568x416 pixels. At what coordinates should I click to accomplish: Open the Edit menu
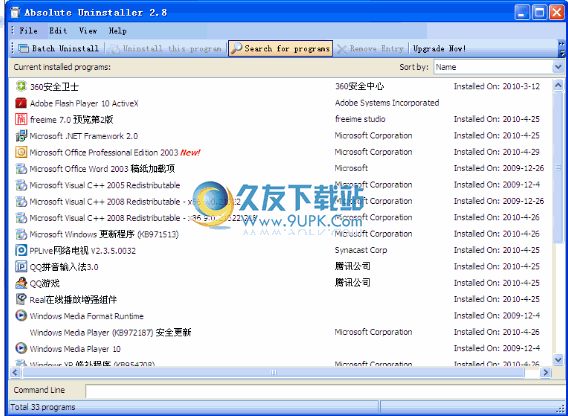coord(58,31)
